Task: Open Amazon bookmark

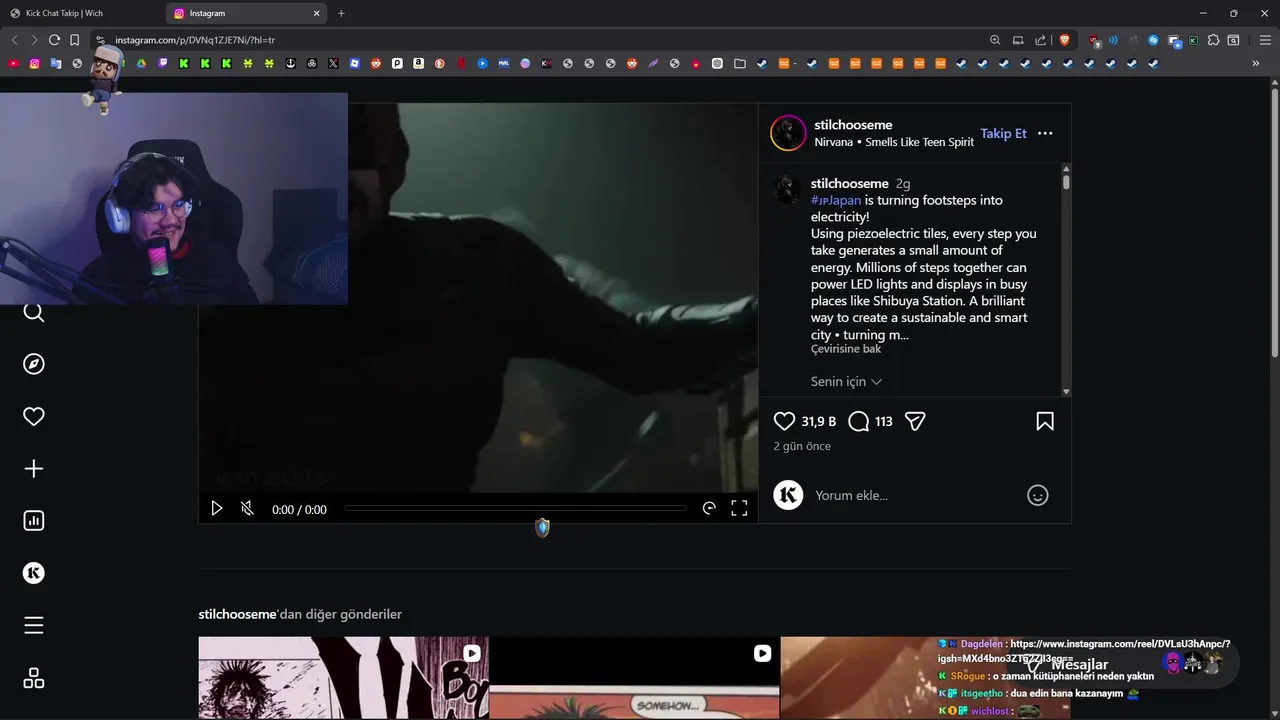Action: point(418,63)
